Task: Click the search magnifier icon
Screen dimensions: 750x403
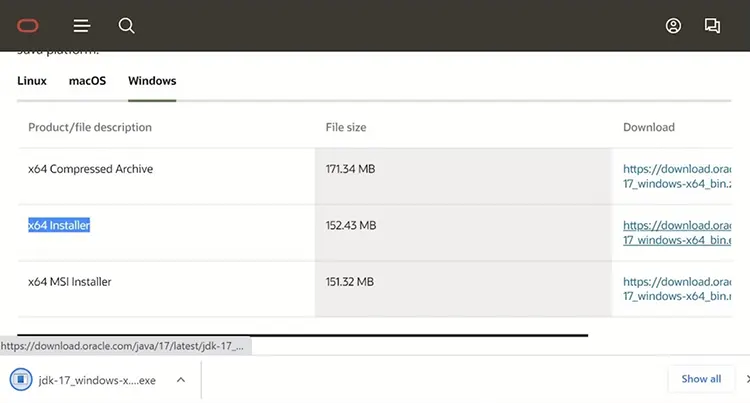Action: pyautogui.click(x=126, y=26)
